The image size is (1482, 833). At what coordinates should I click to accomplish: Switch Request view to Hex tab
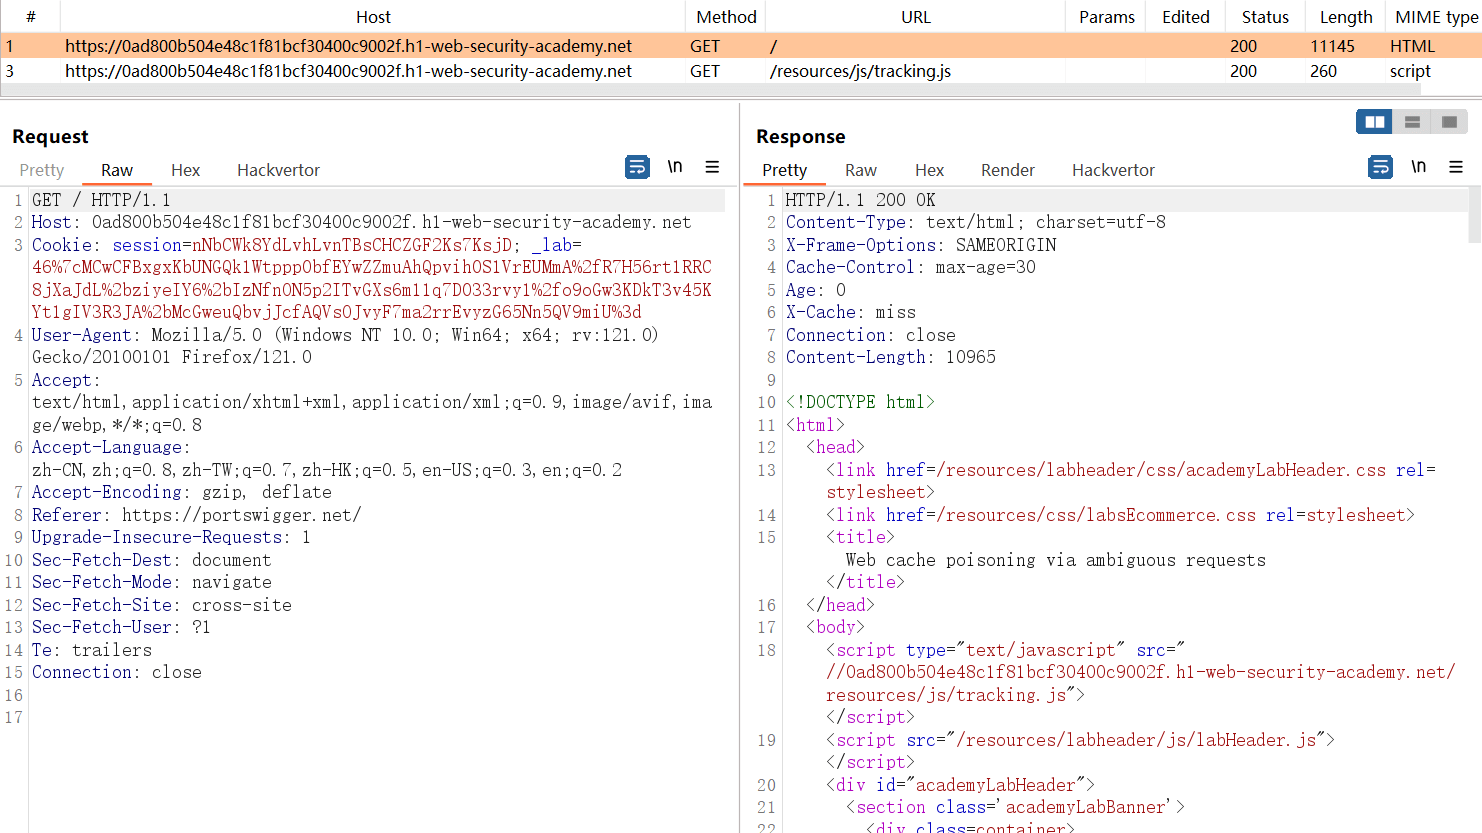(185, 170)
